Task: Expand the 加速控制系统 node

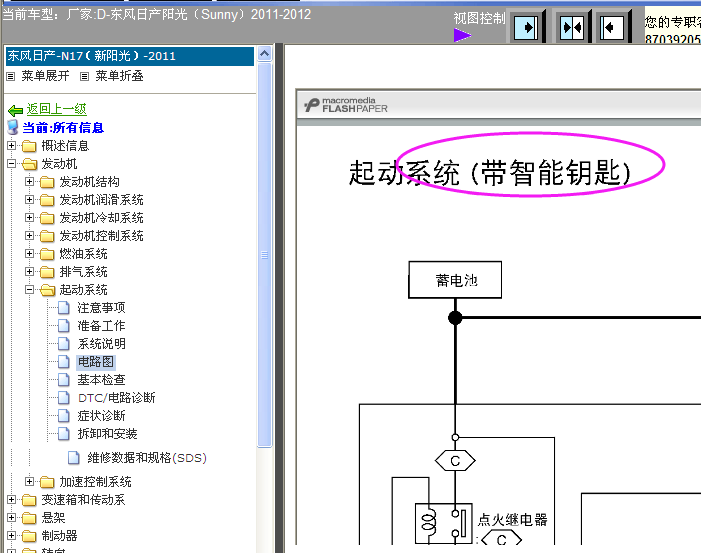Action: coord(30,481)
